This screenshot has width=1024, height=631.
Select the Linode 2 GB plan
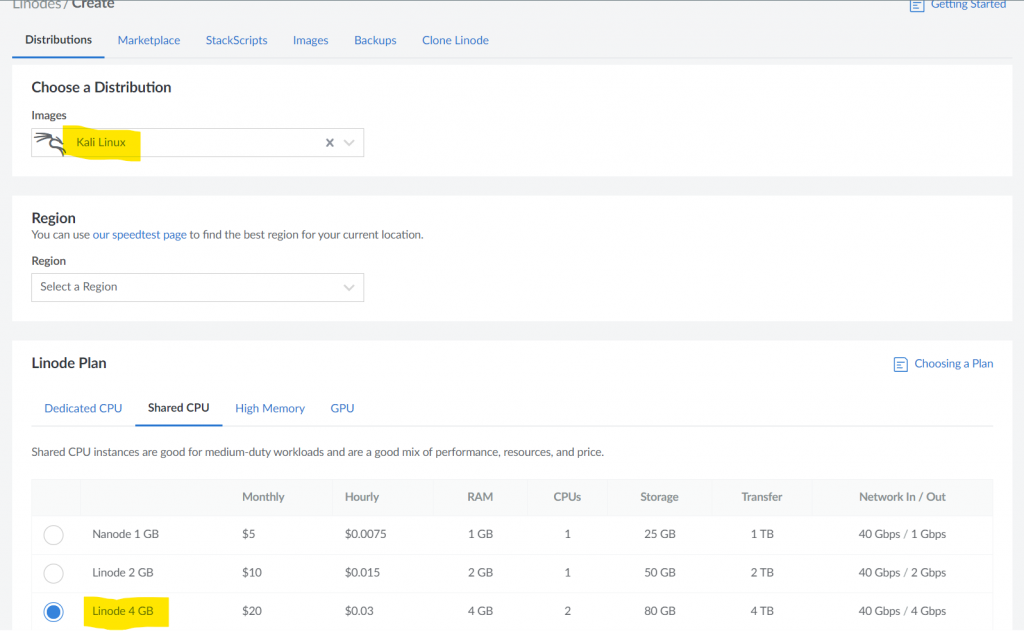54,573
